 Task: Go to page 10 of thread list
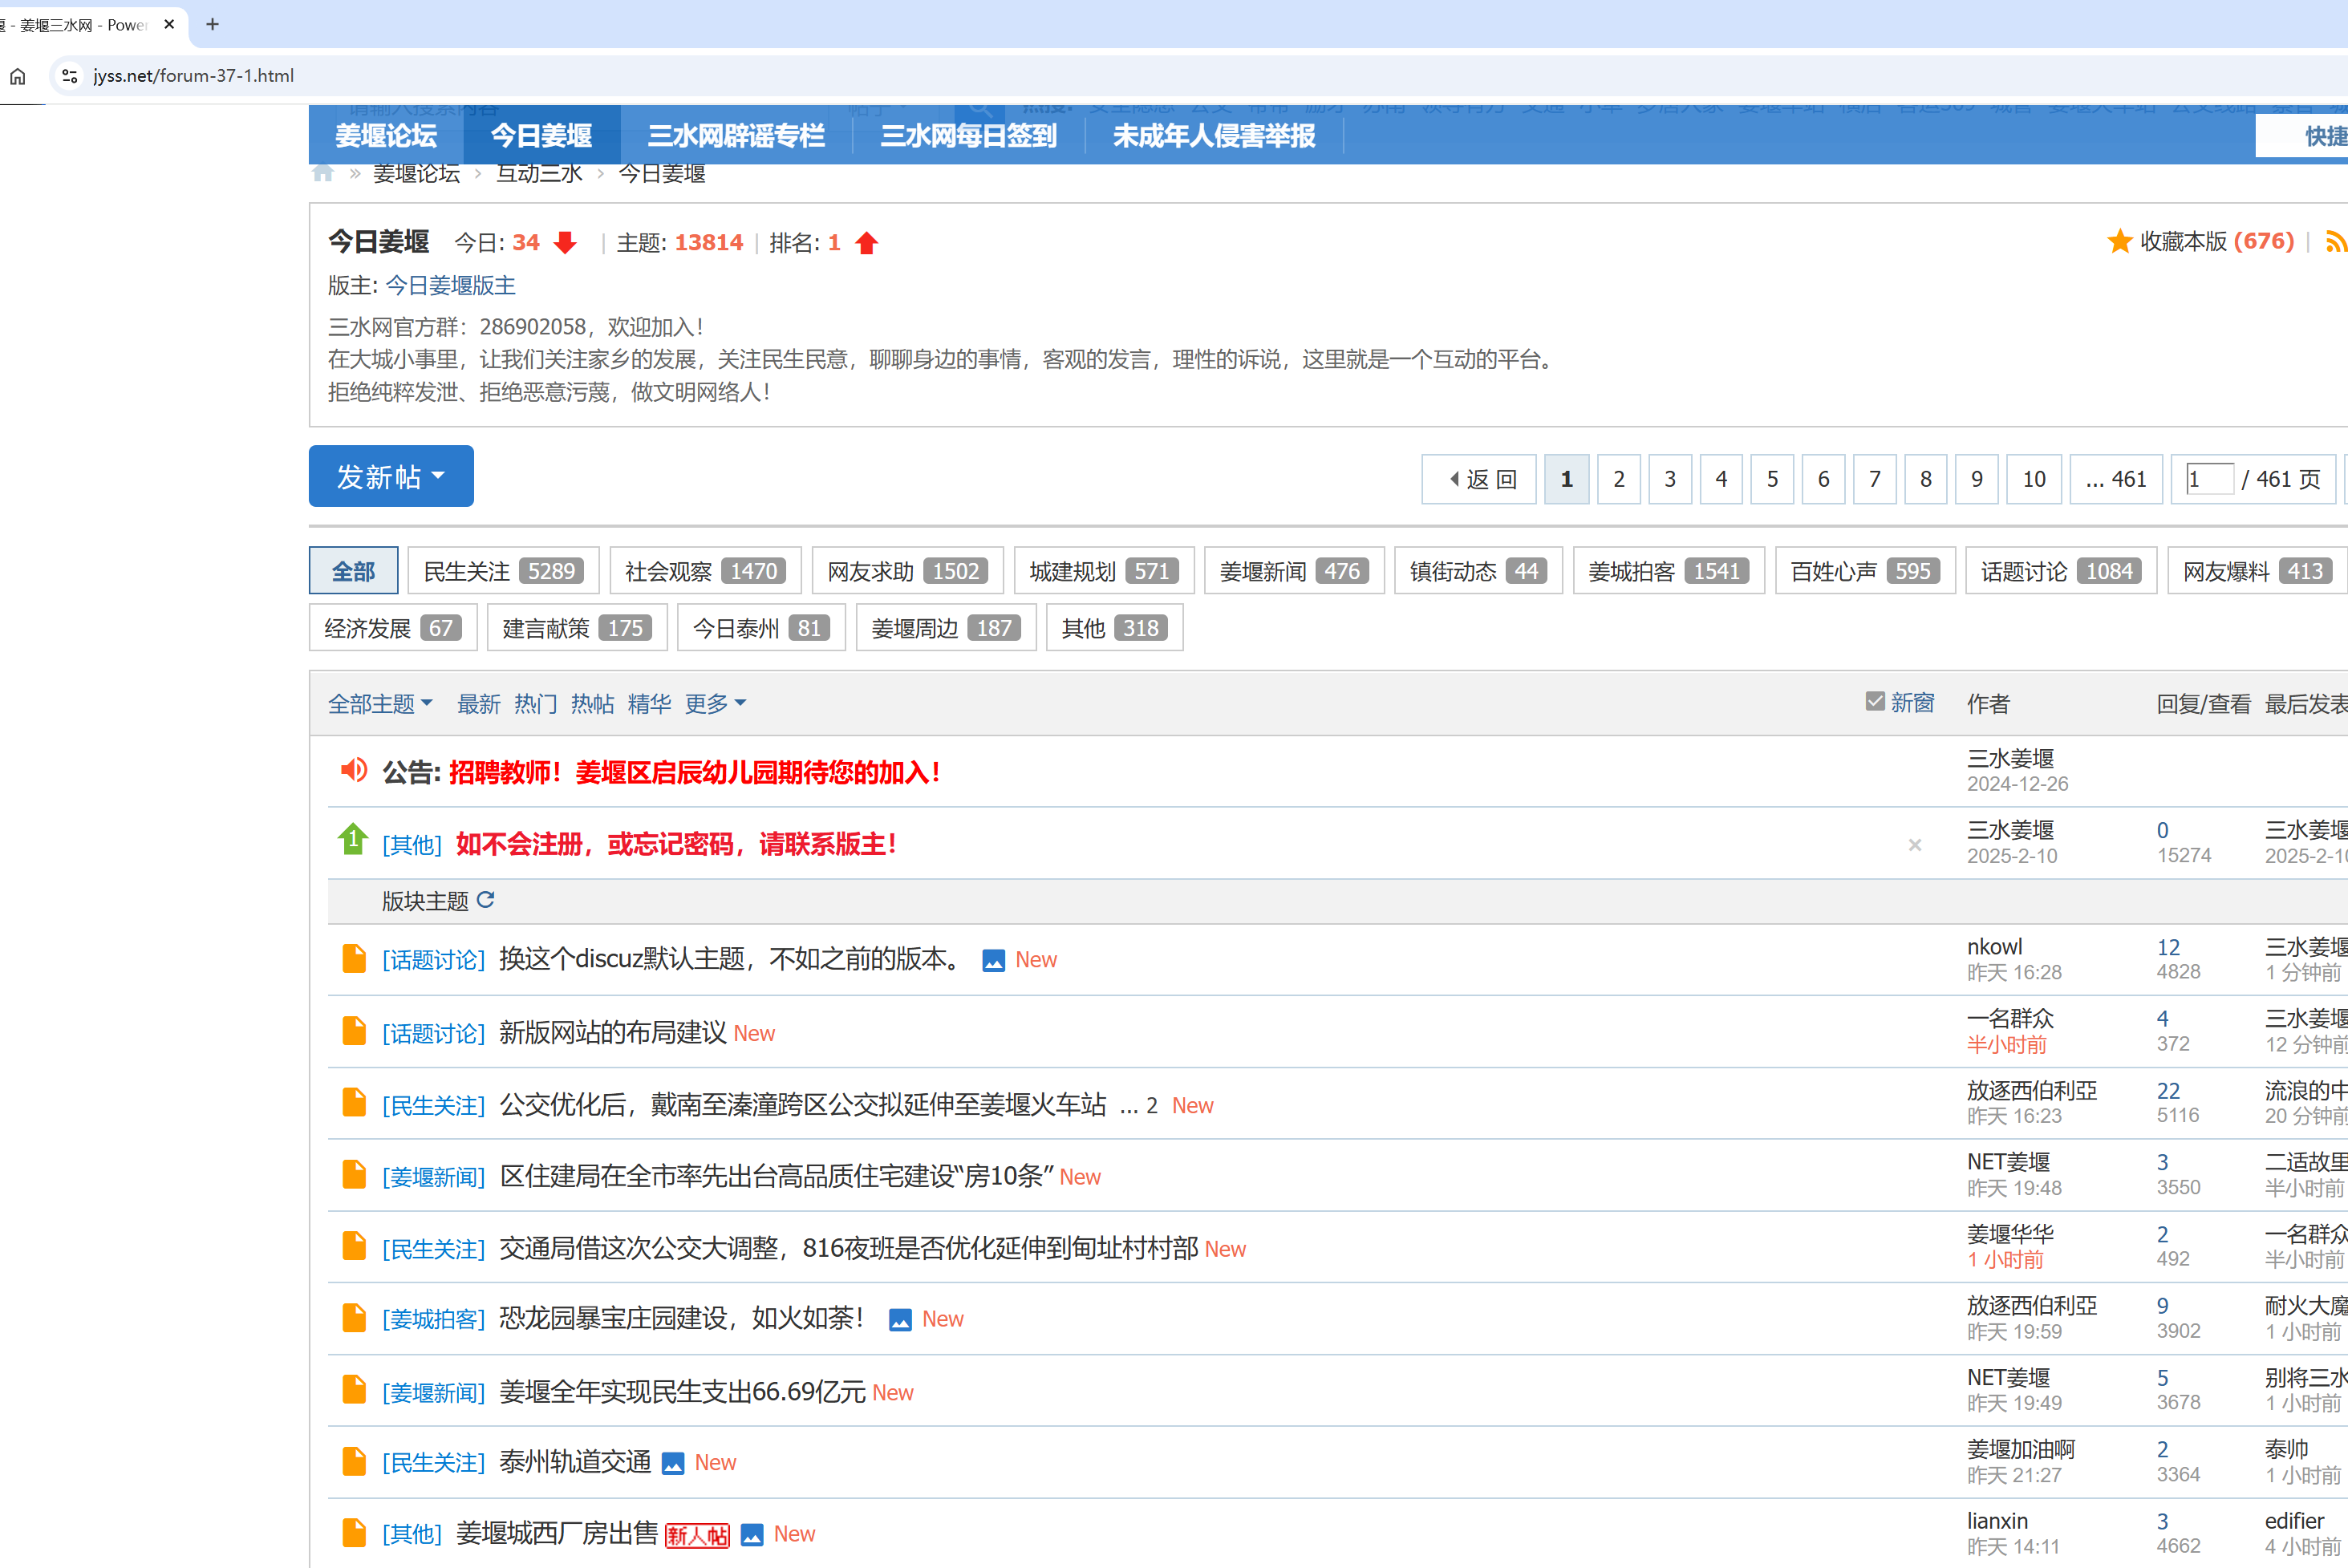(2033, 479)
